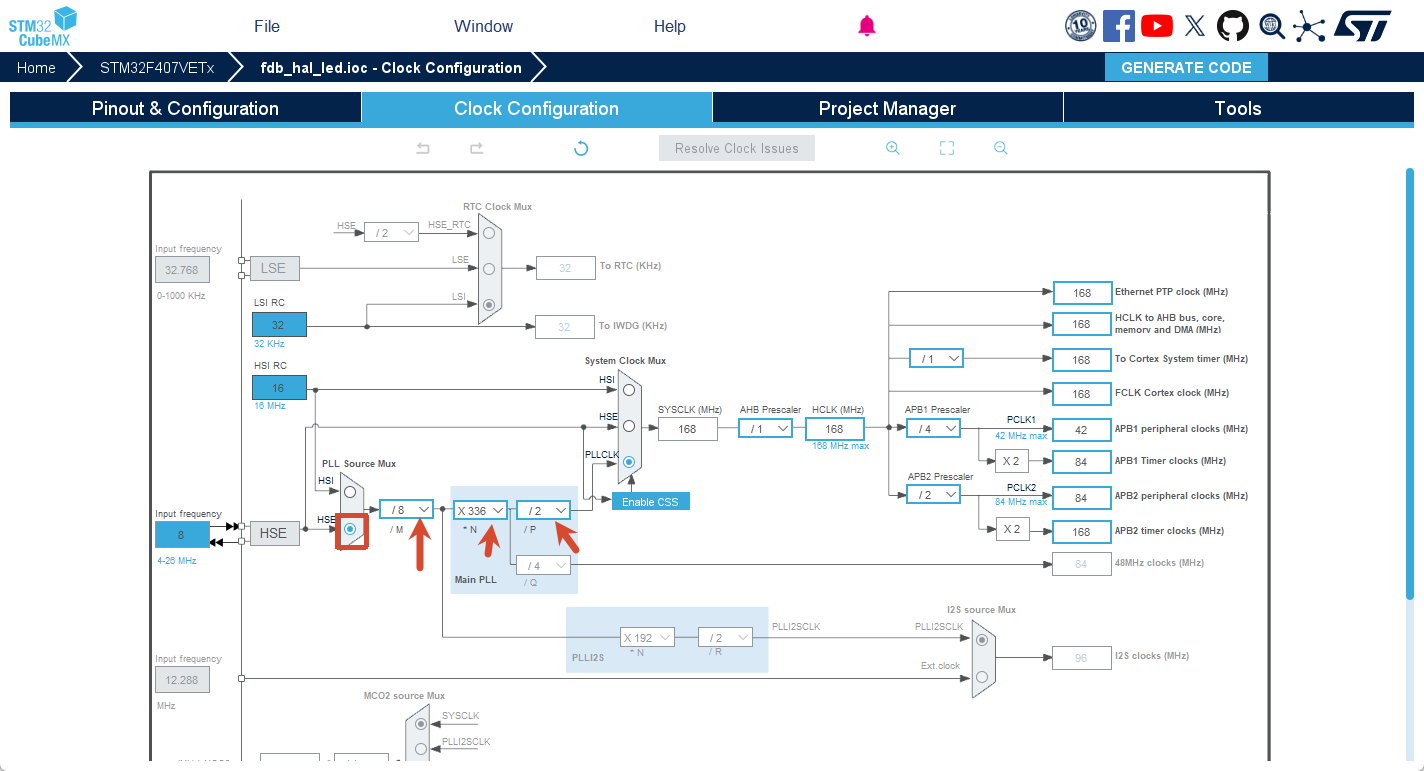Open the APB1 Prescaler dropdown
This screenshot has height=771, width=1424.
tap(933, 428)
